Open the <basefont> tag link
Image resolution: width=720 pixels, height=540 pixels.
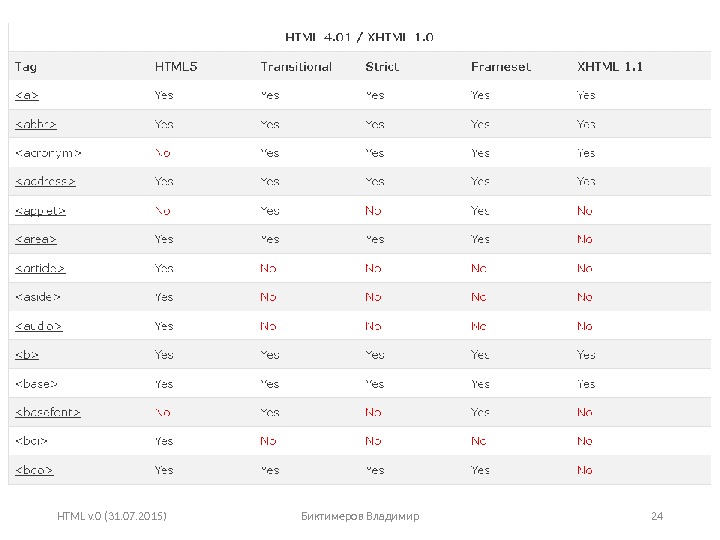(x=47, y=412)
